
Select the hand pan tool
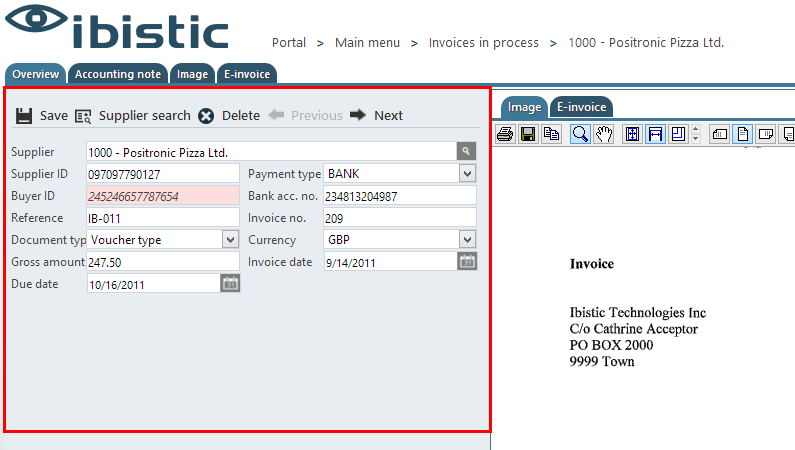coord(604,134)
